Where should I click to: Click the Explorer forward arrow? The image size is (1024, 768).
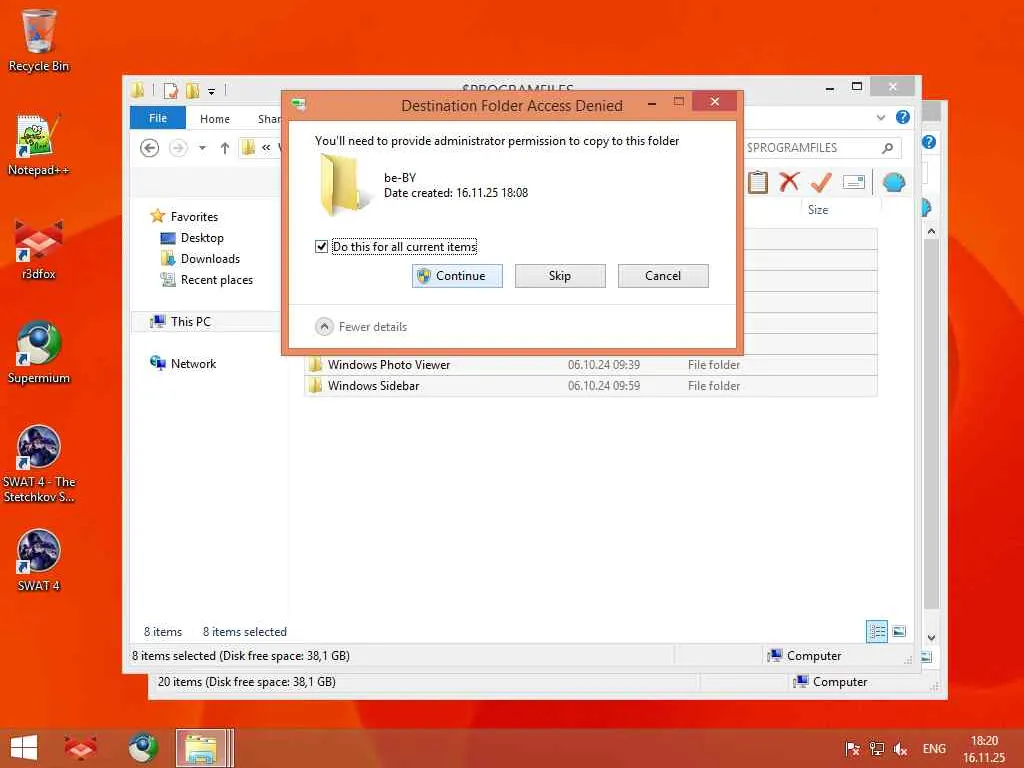pos(178,148)
